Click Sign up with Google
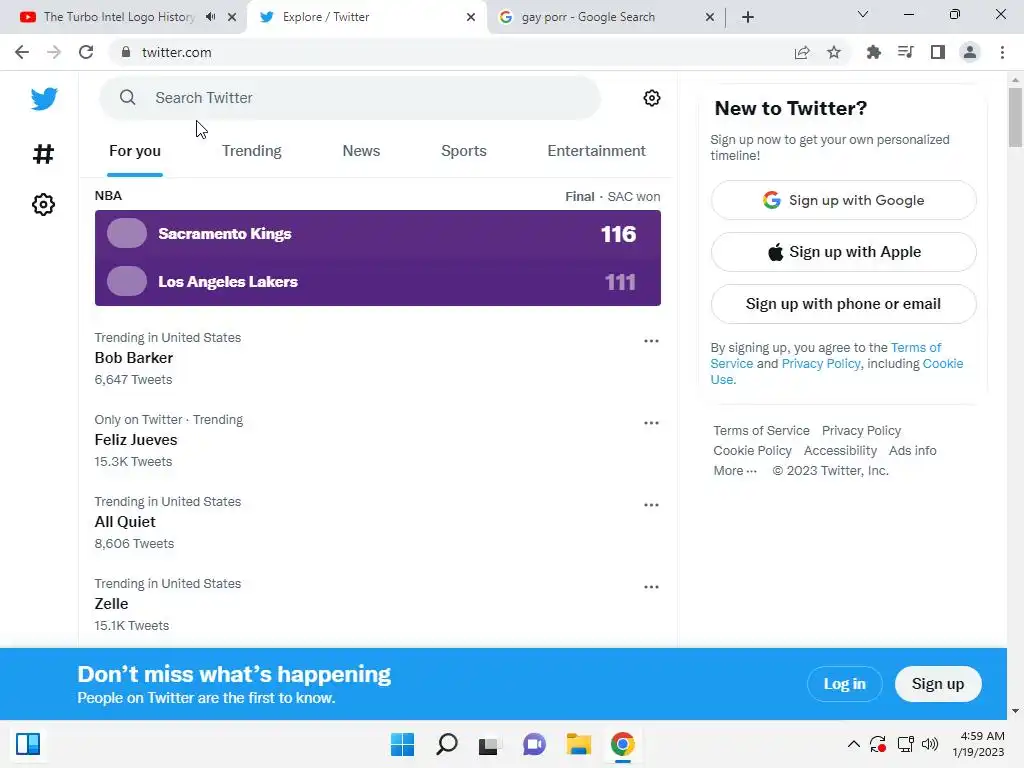 (843, 200)
